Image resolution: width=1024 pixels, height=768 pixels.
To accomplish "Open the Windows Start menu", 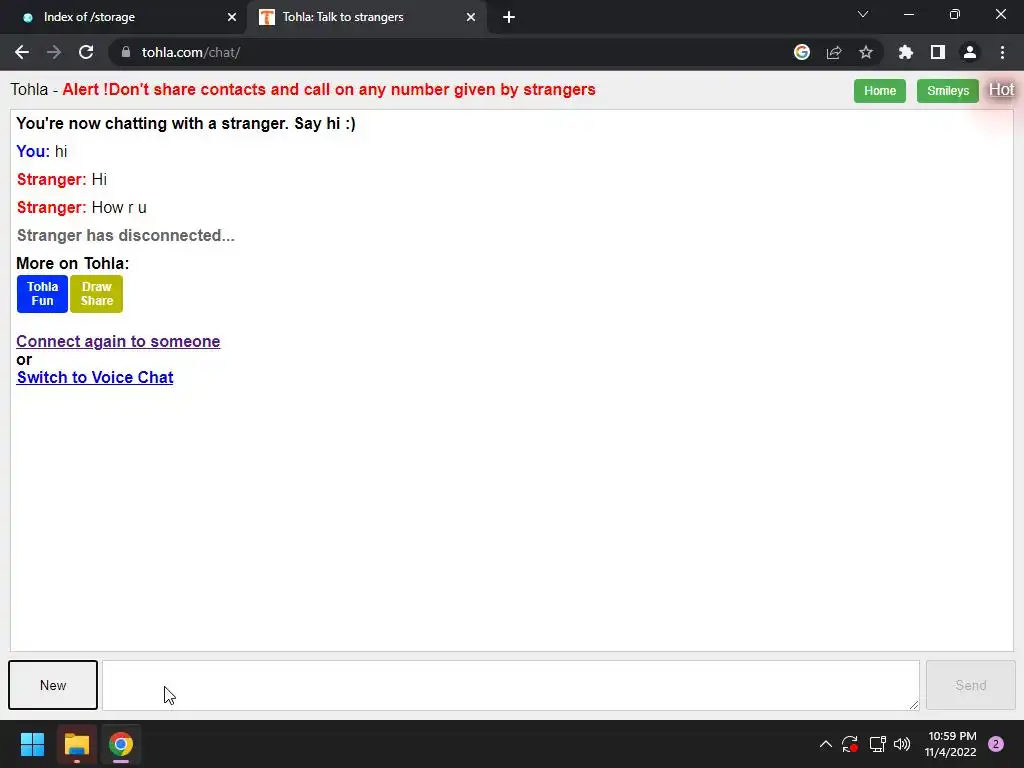I will 32,744.
